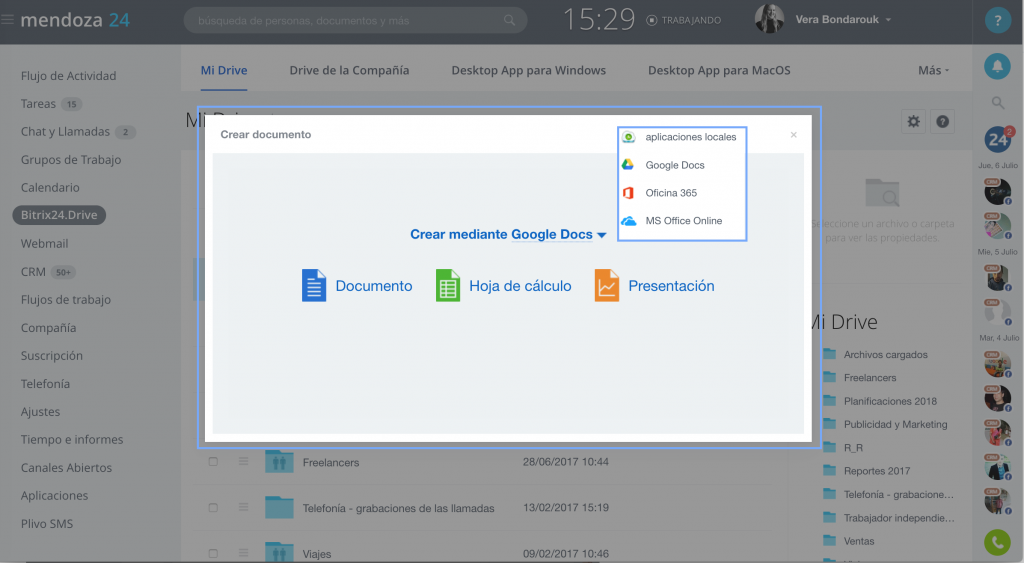1024x563 pixels.
Task: Open CRM in the sidebar
Action: pos(33,272)
